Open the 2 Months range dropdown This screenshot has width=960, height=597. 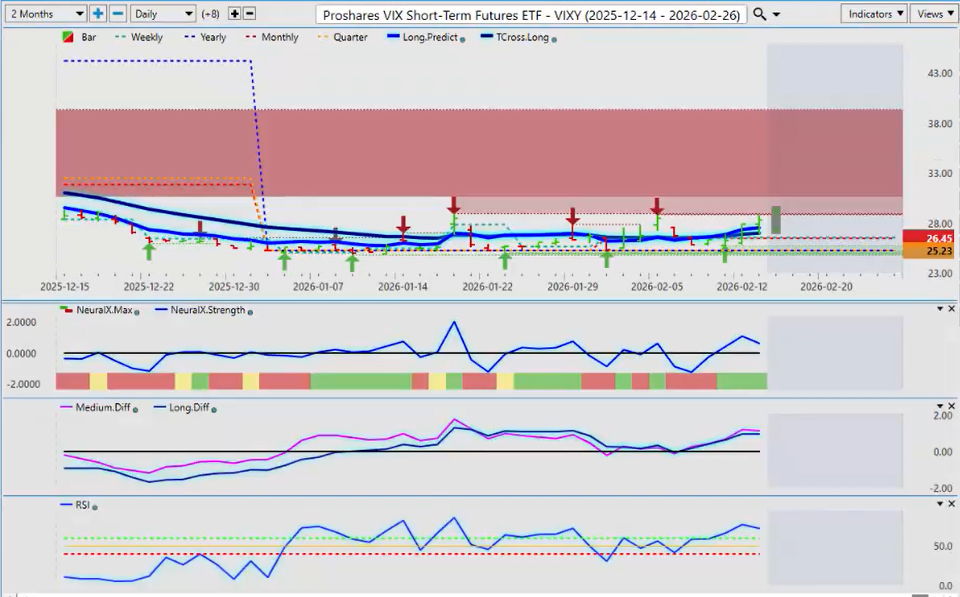(46, 14)
